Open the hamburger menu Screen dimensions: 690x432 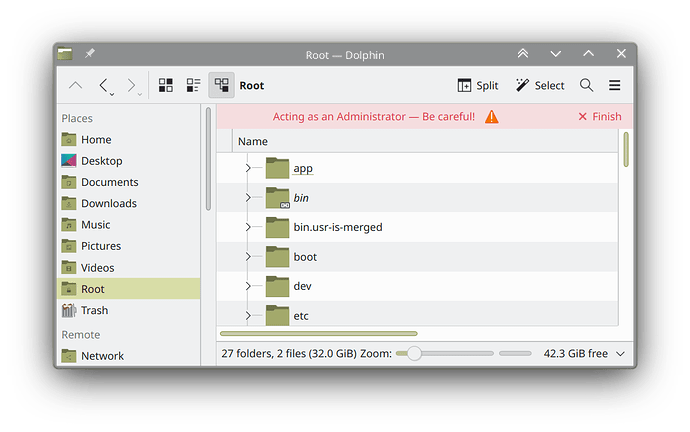tap(615, 85)
